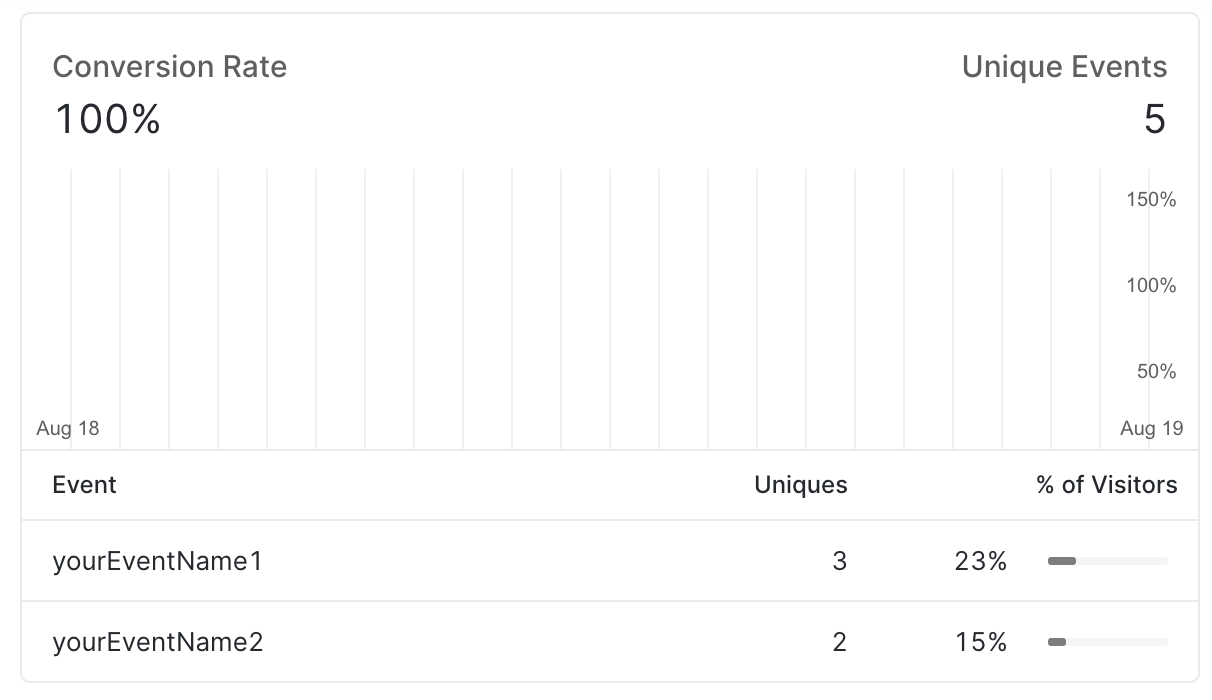
Task: Click the Unique Events heading
Action: 1064,67
